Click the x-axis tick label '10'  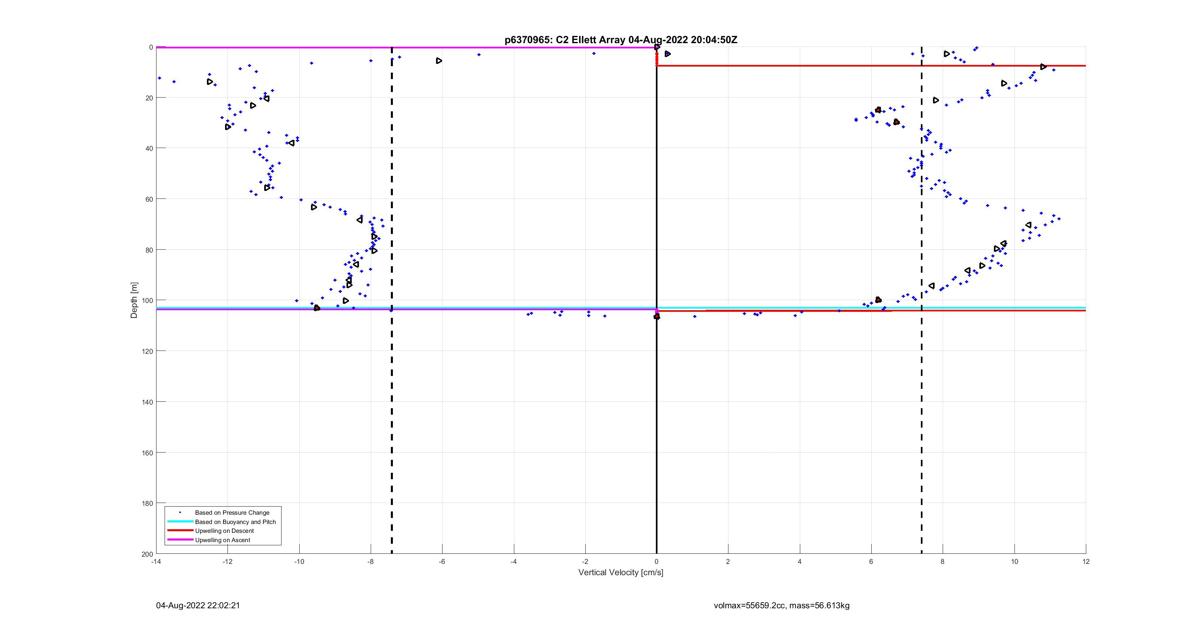coord(1014,561)
